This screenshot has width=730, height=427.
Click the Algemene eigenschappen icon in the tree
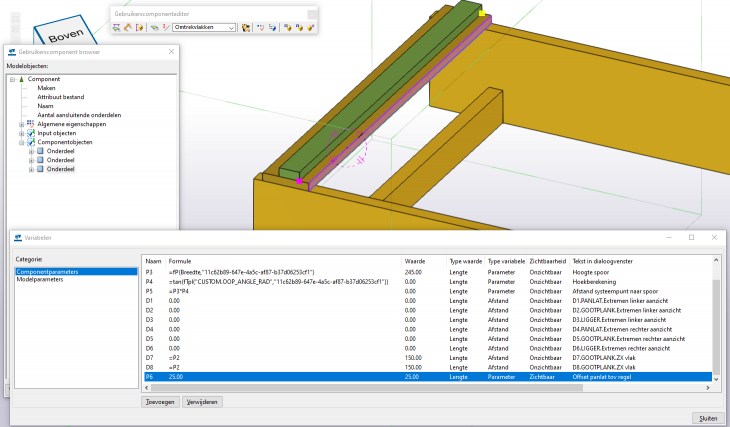point(31,124)
